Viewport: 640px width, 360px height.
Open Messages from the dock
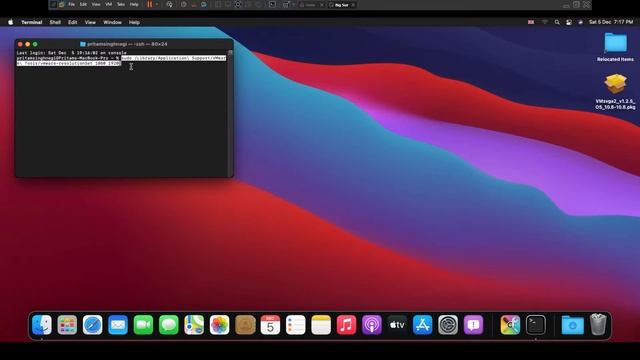[169, 325]
